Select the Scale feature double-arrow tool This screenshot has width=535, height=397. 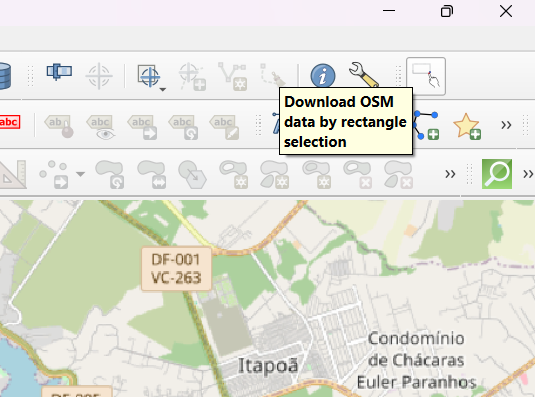(151, 174)
